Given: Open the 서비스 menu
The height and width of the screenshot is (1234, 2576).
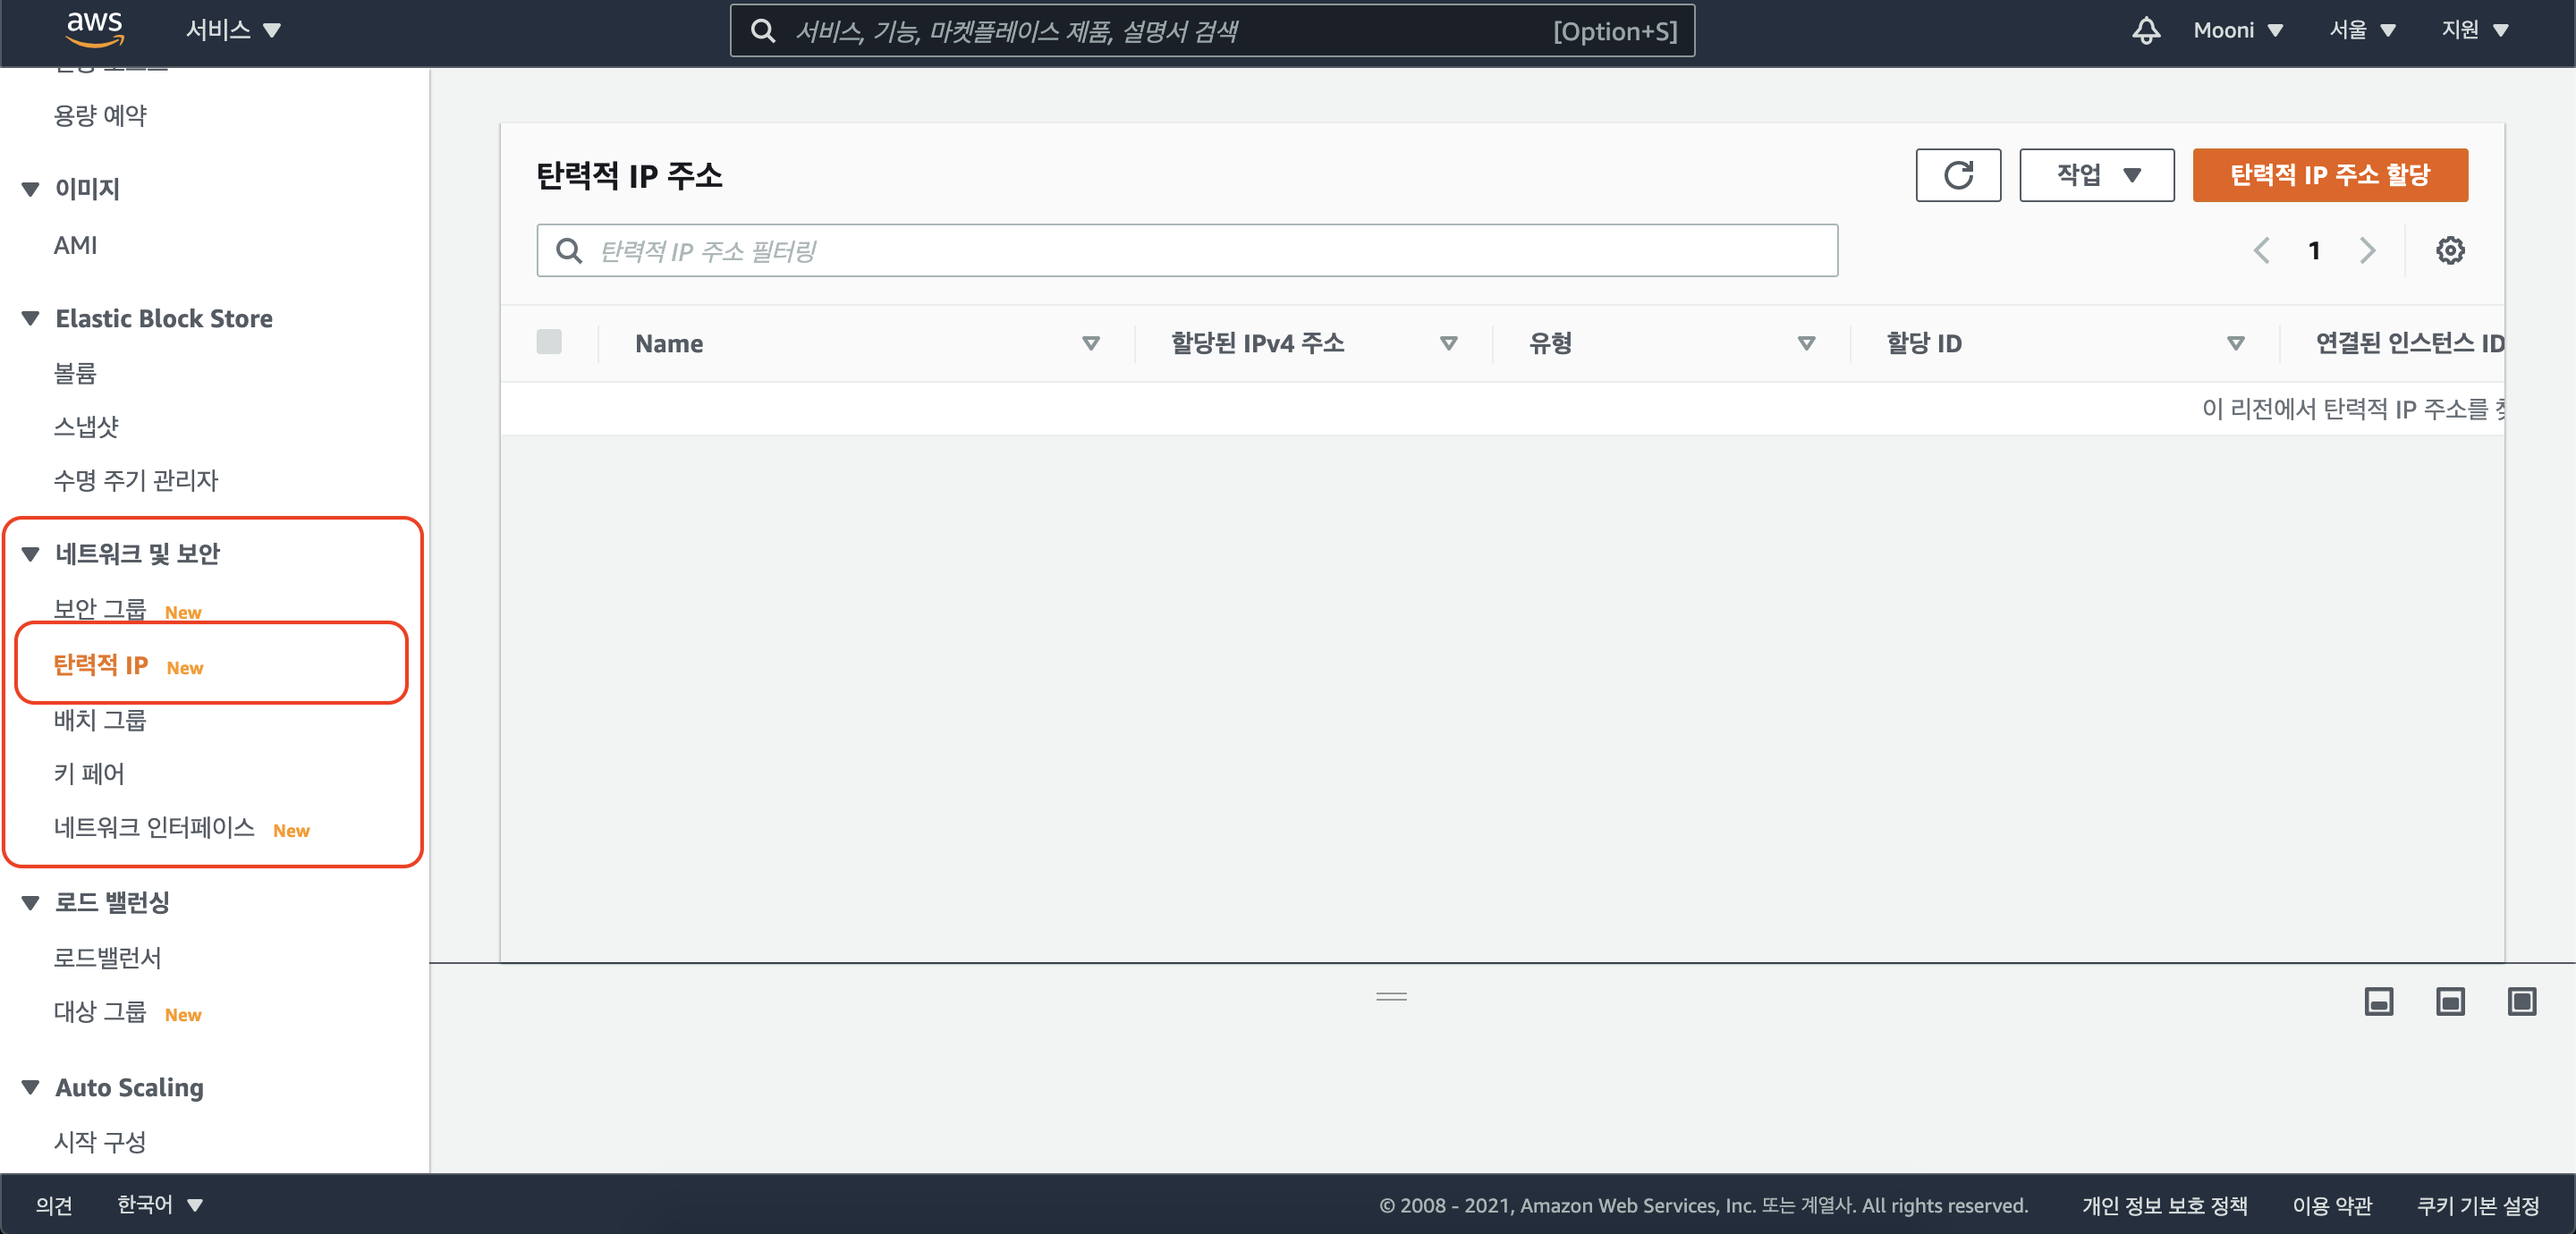Looking at the screenshot, I should tap(233, 30).
